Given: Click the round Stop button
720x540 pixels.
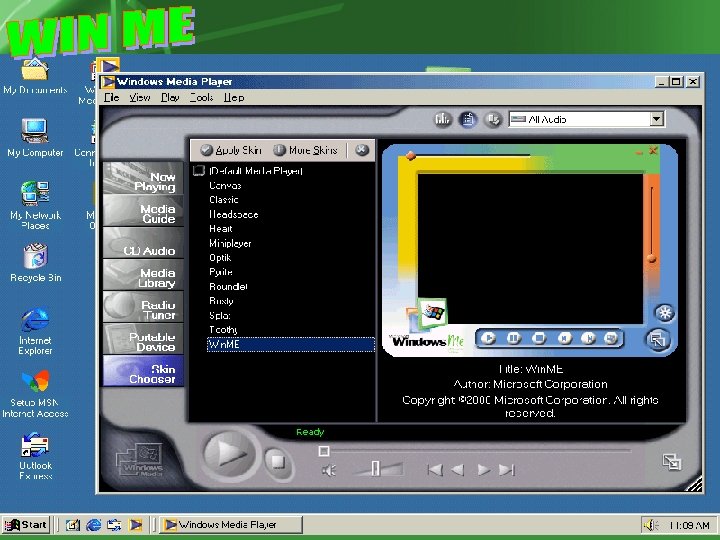Looking at the screenshot, I should coord(277,461).
